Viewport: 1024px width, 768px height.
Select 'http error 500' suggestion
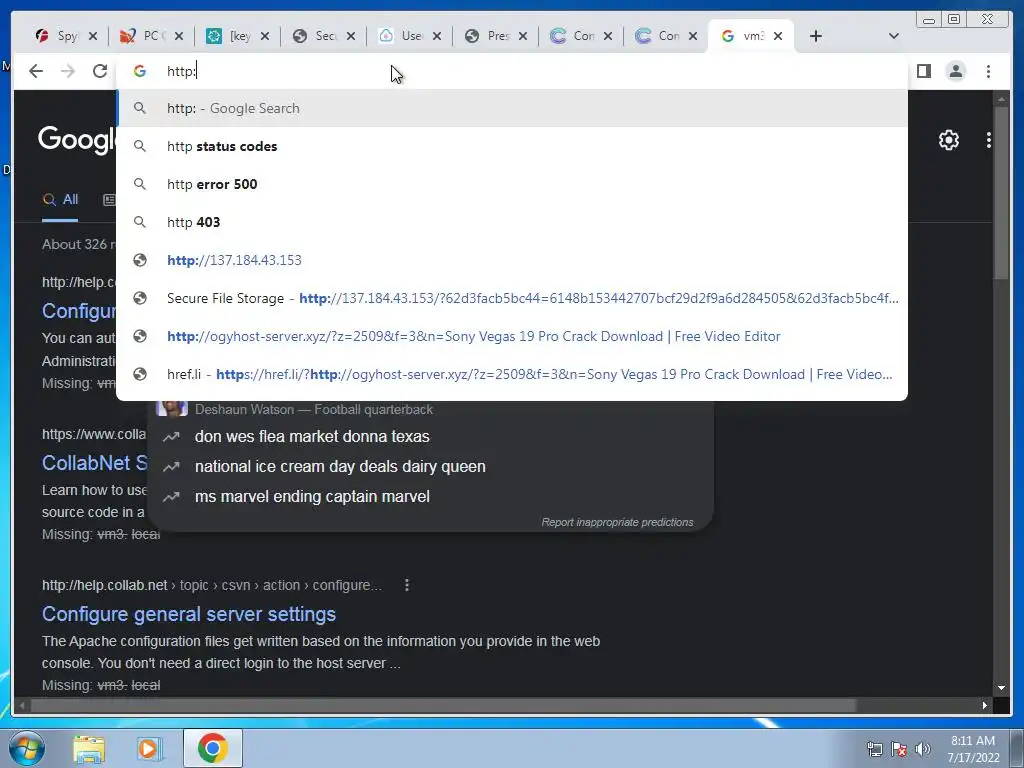pos(511,184)
